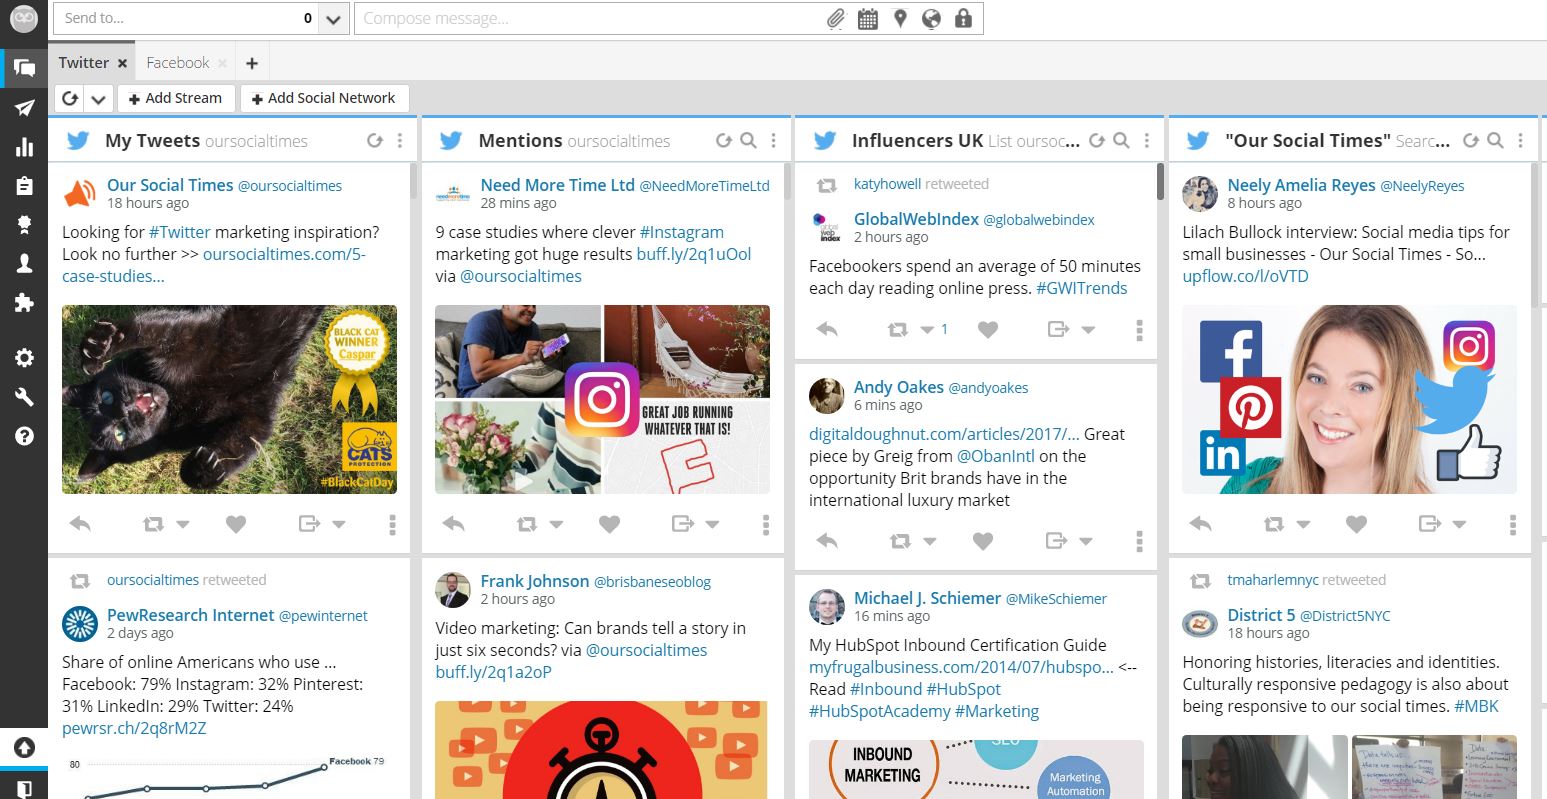Screen dimensions: 1547x799
Task: Click Influencers UK stream scrollbar
Action: click(1160, 182)
